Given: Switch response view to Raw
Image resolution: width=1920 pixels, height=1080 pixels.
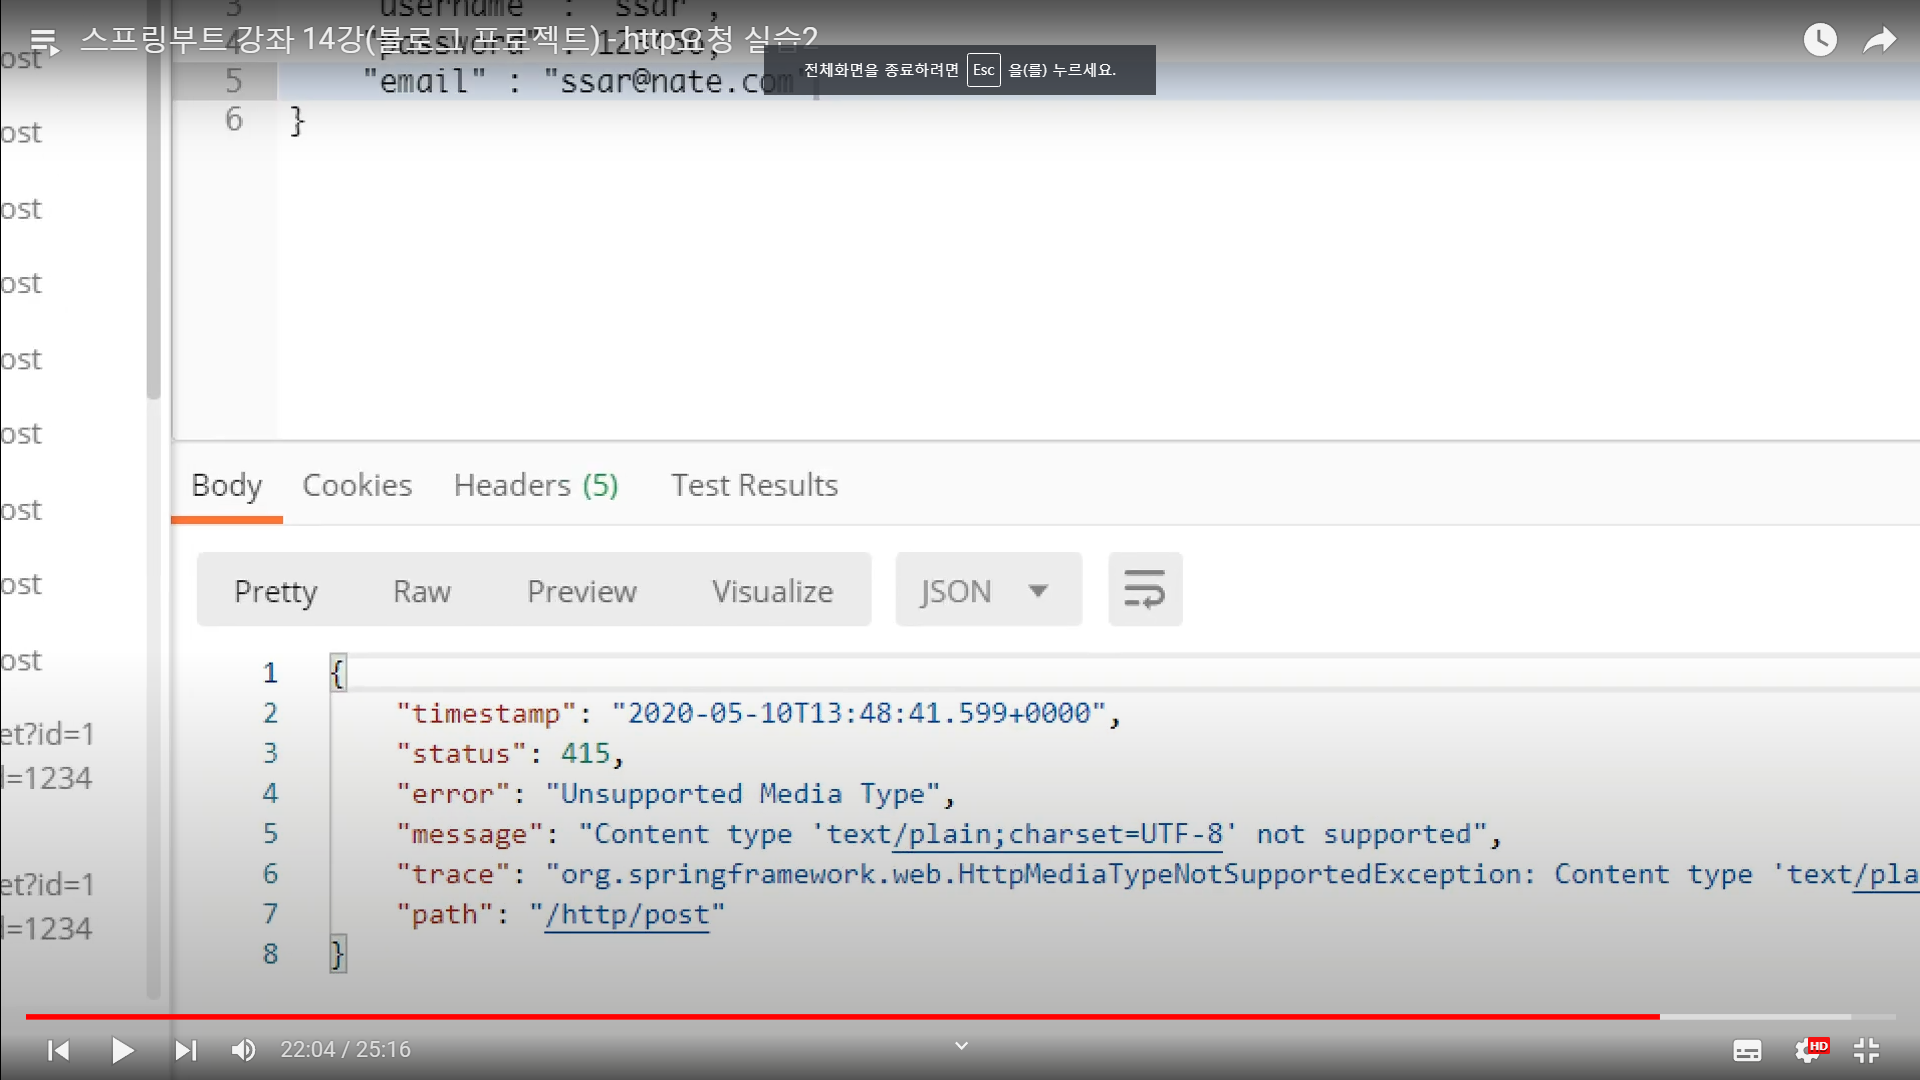Looking at the screenshot, I should click(421, 591).
